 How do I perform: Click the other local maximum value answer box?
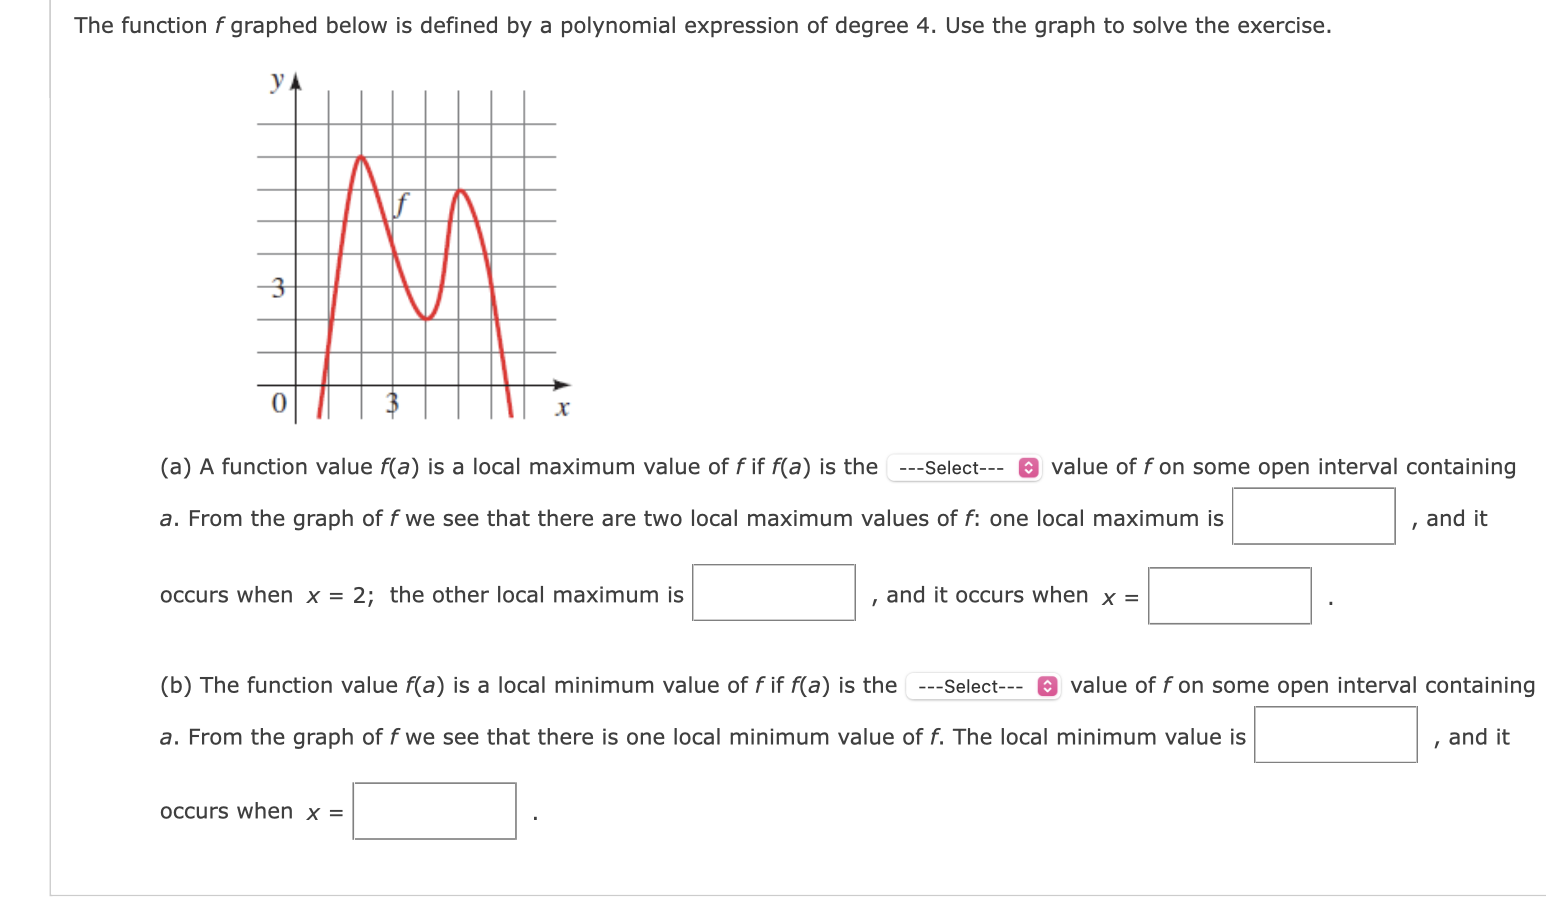pos(773,594)
